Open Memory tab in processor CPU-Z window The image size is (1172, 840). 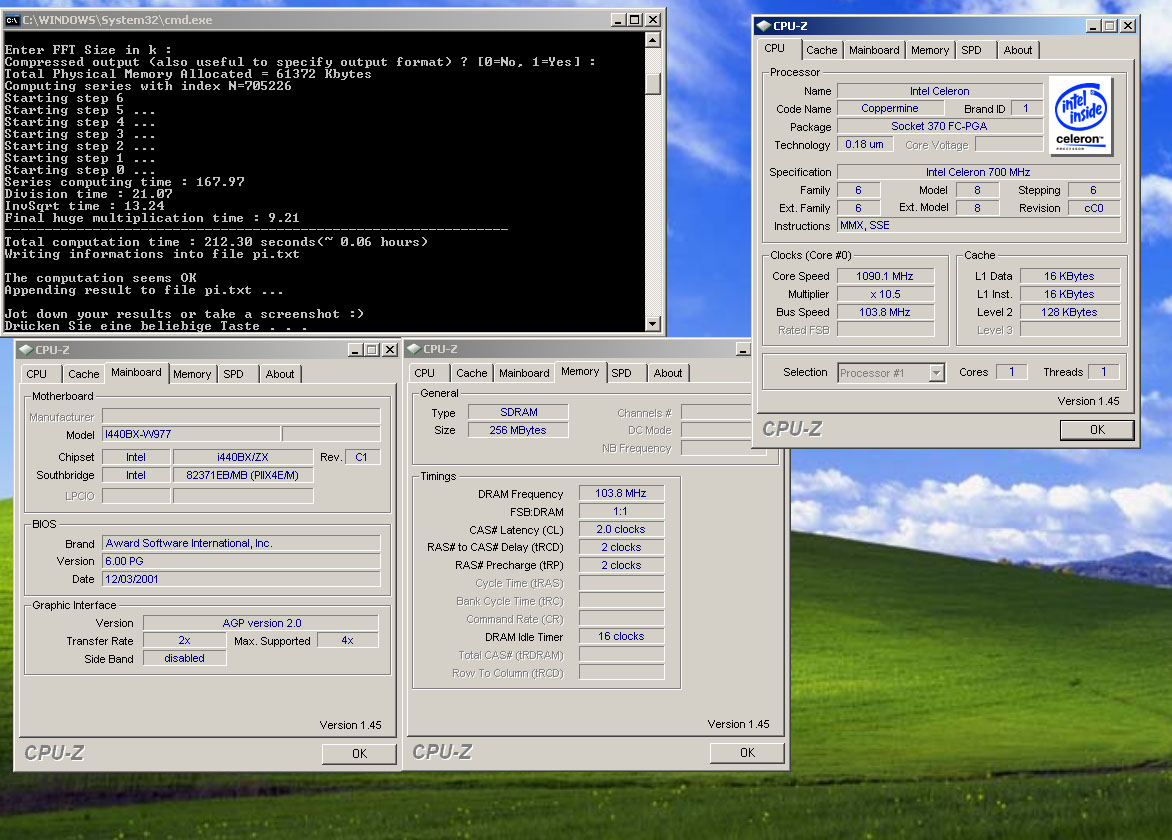tap(930, 50)
